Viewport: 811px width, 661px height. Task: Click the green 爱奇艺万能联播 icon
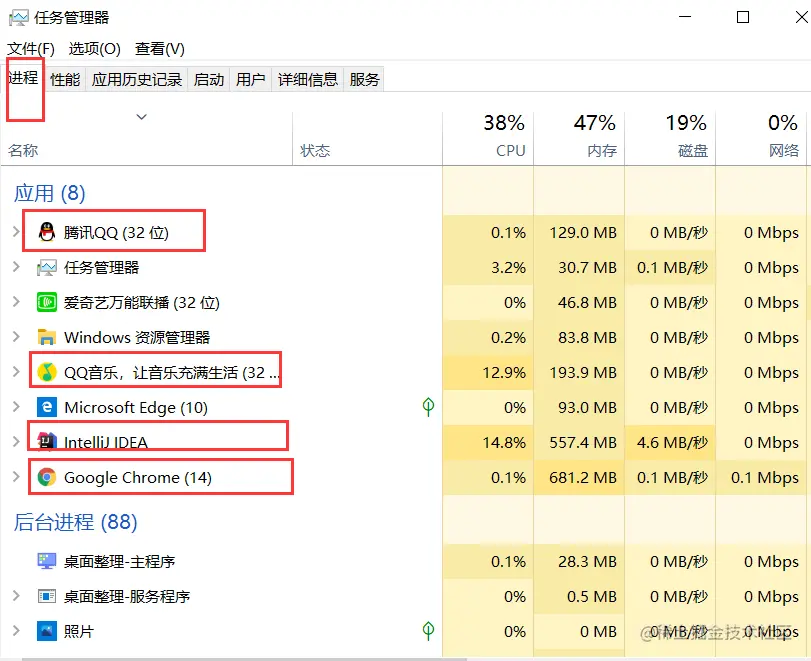click(47, 302)
